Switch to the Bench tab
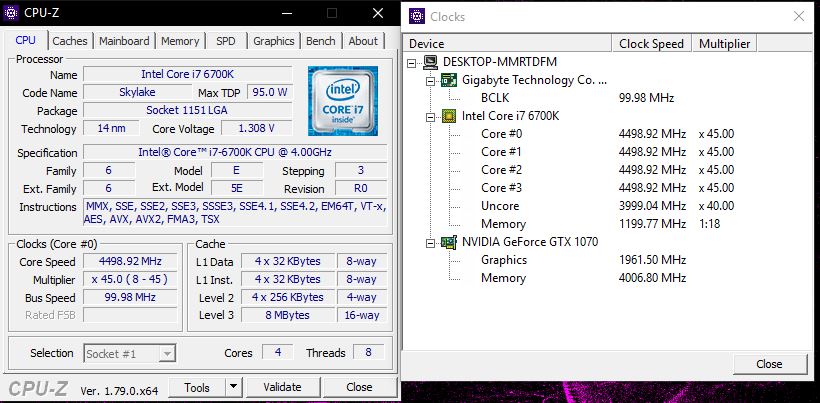Viewport: 820px width, 403px height. pyautogui.click(x=321, y=41)
